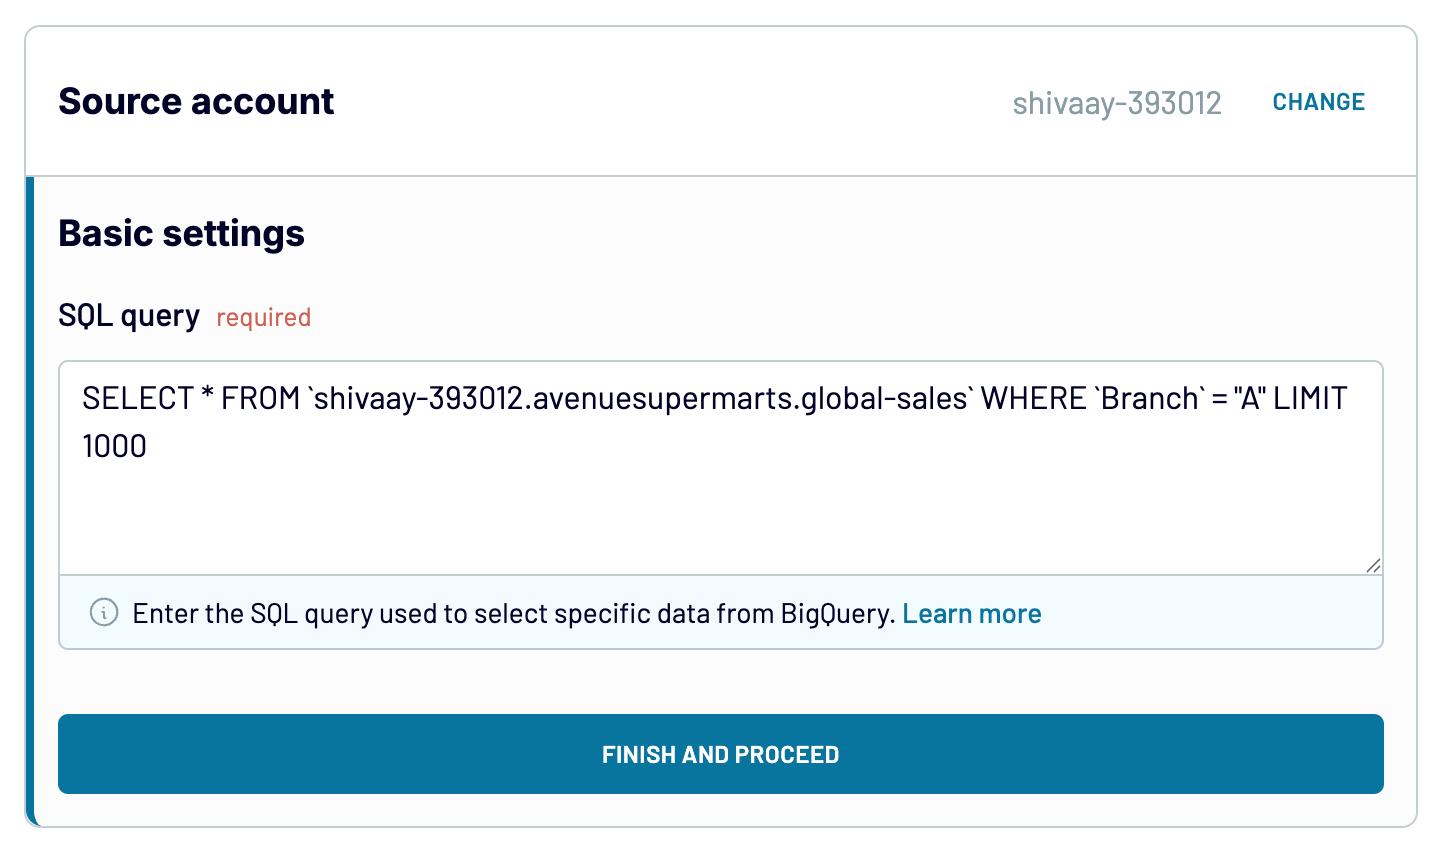Click the red "required" label next to SQL query
Screen dimensions: 1436x850
pos(263,317)
